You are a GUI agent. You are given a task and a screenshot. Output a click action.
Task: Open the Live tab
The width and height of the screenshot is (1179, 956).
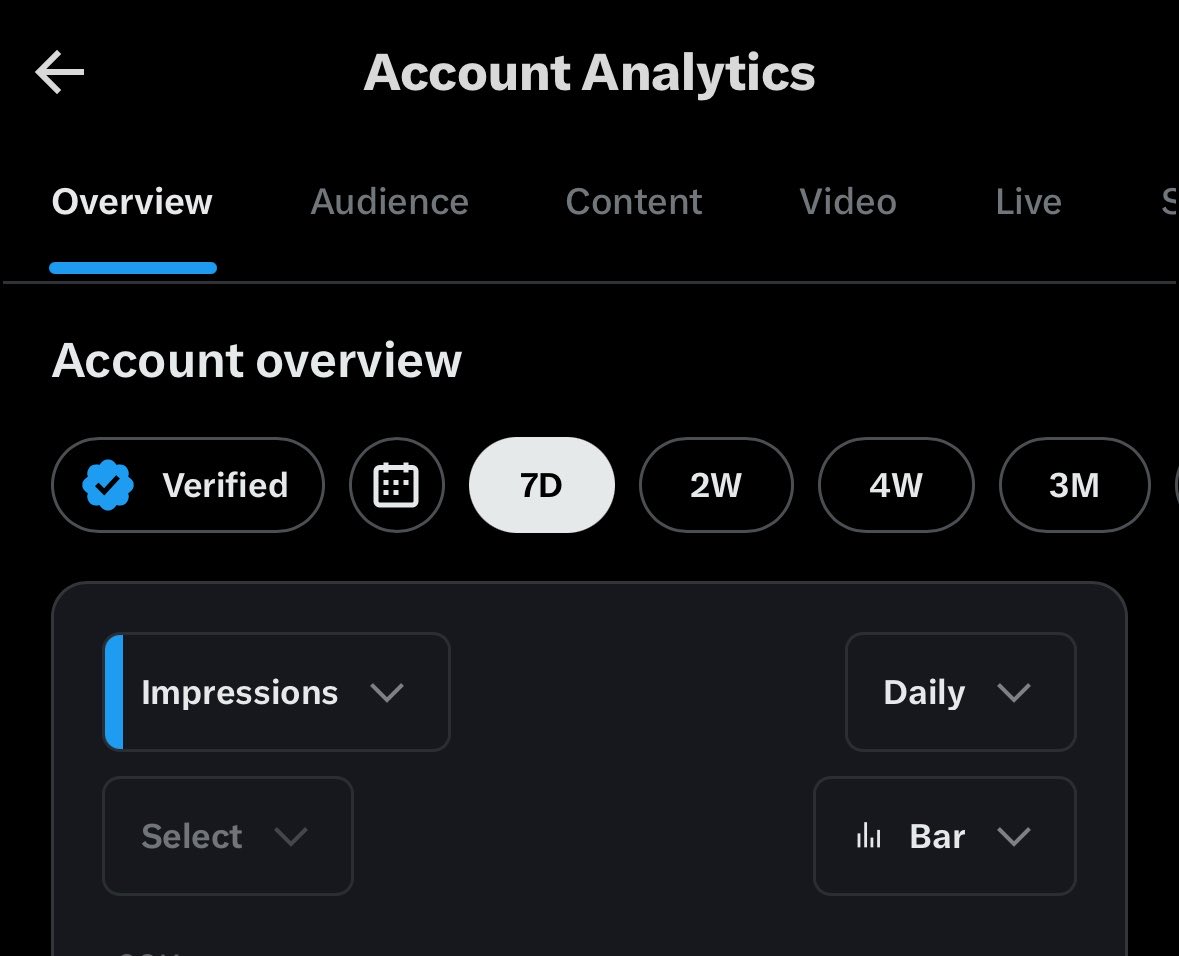coord(1029,202)
